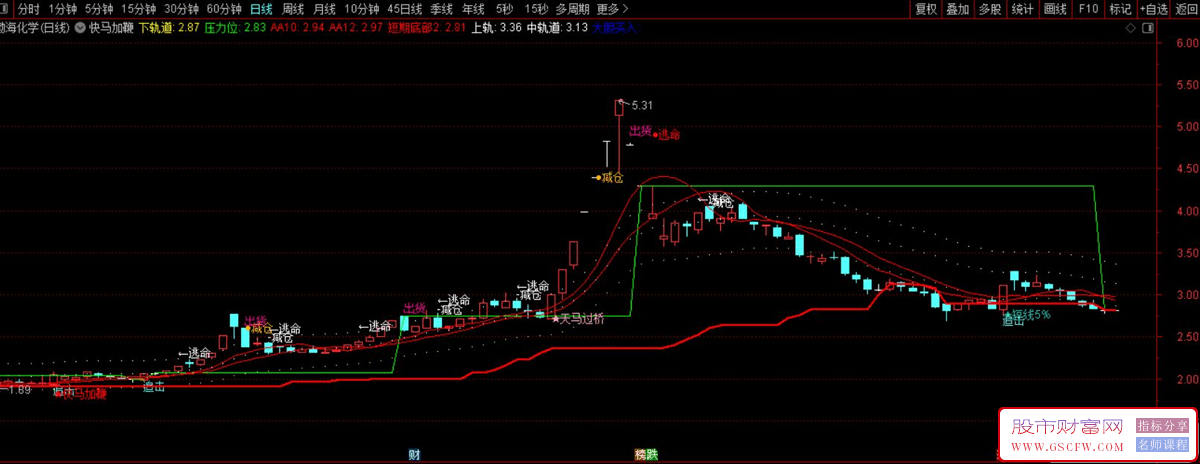Click the AA10: 2.94 value
This screenshot has width=1200, height=464.
click(x=297, y=28)
